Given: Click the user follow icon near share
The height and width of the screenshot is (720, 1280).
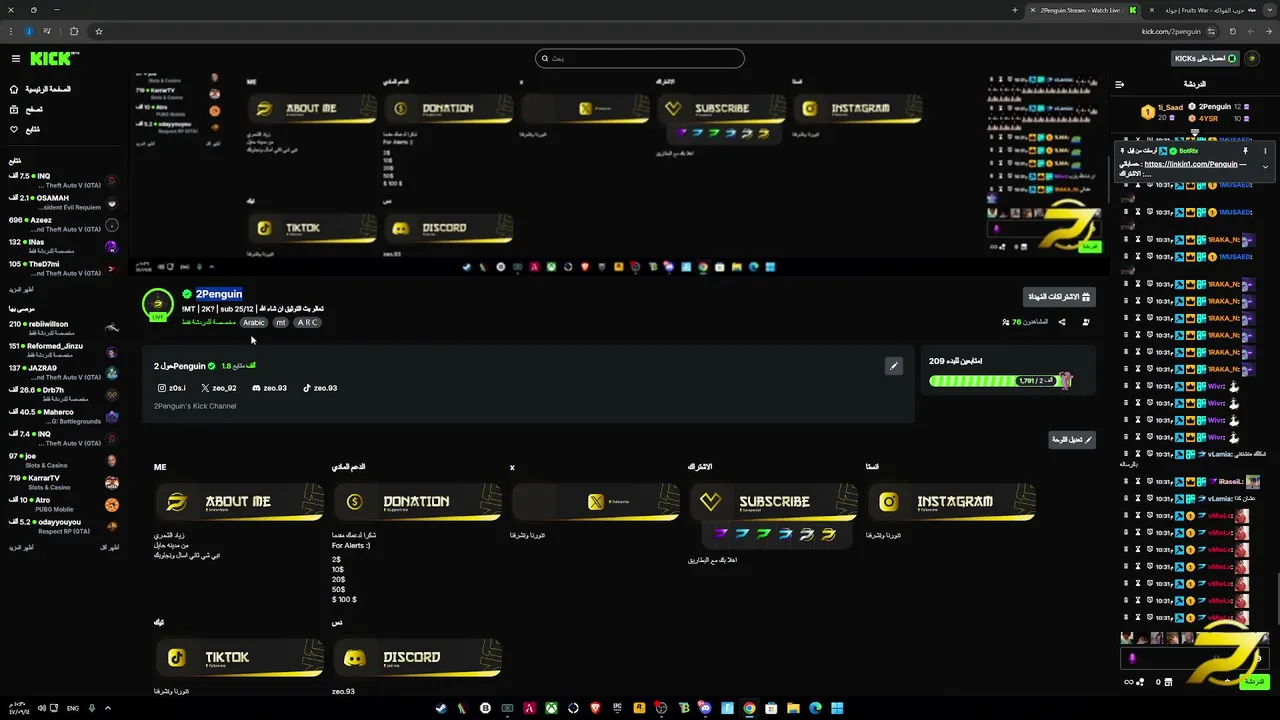Looking at the screenshot, I should click(x=1086, y=322).
